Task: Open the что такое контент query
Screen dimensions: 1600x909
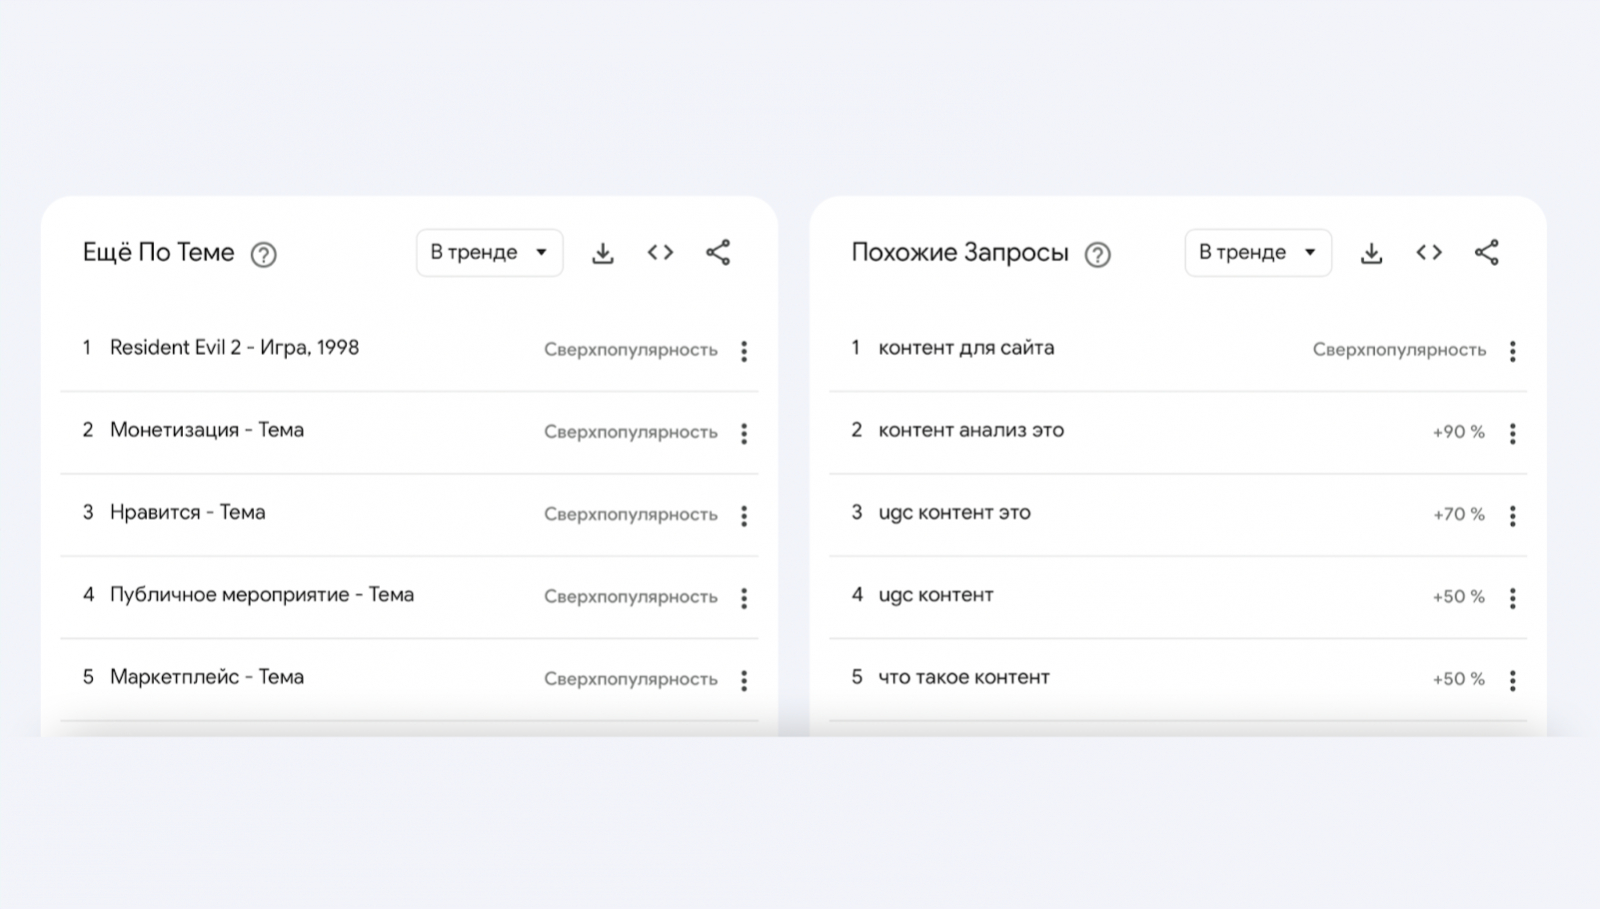Action: 963,678
